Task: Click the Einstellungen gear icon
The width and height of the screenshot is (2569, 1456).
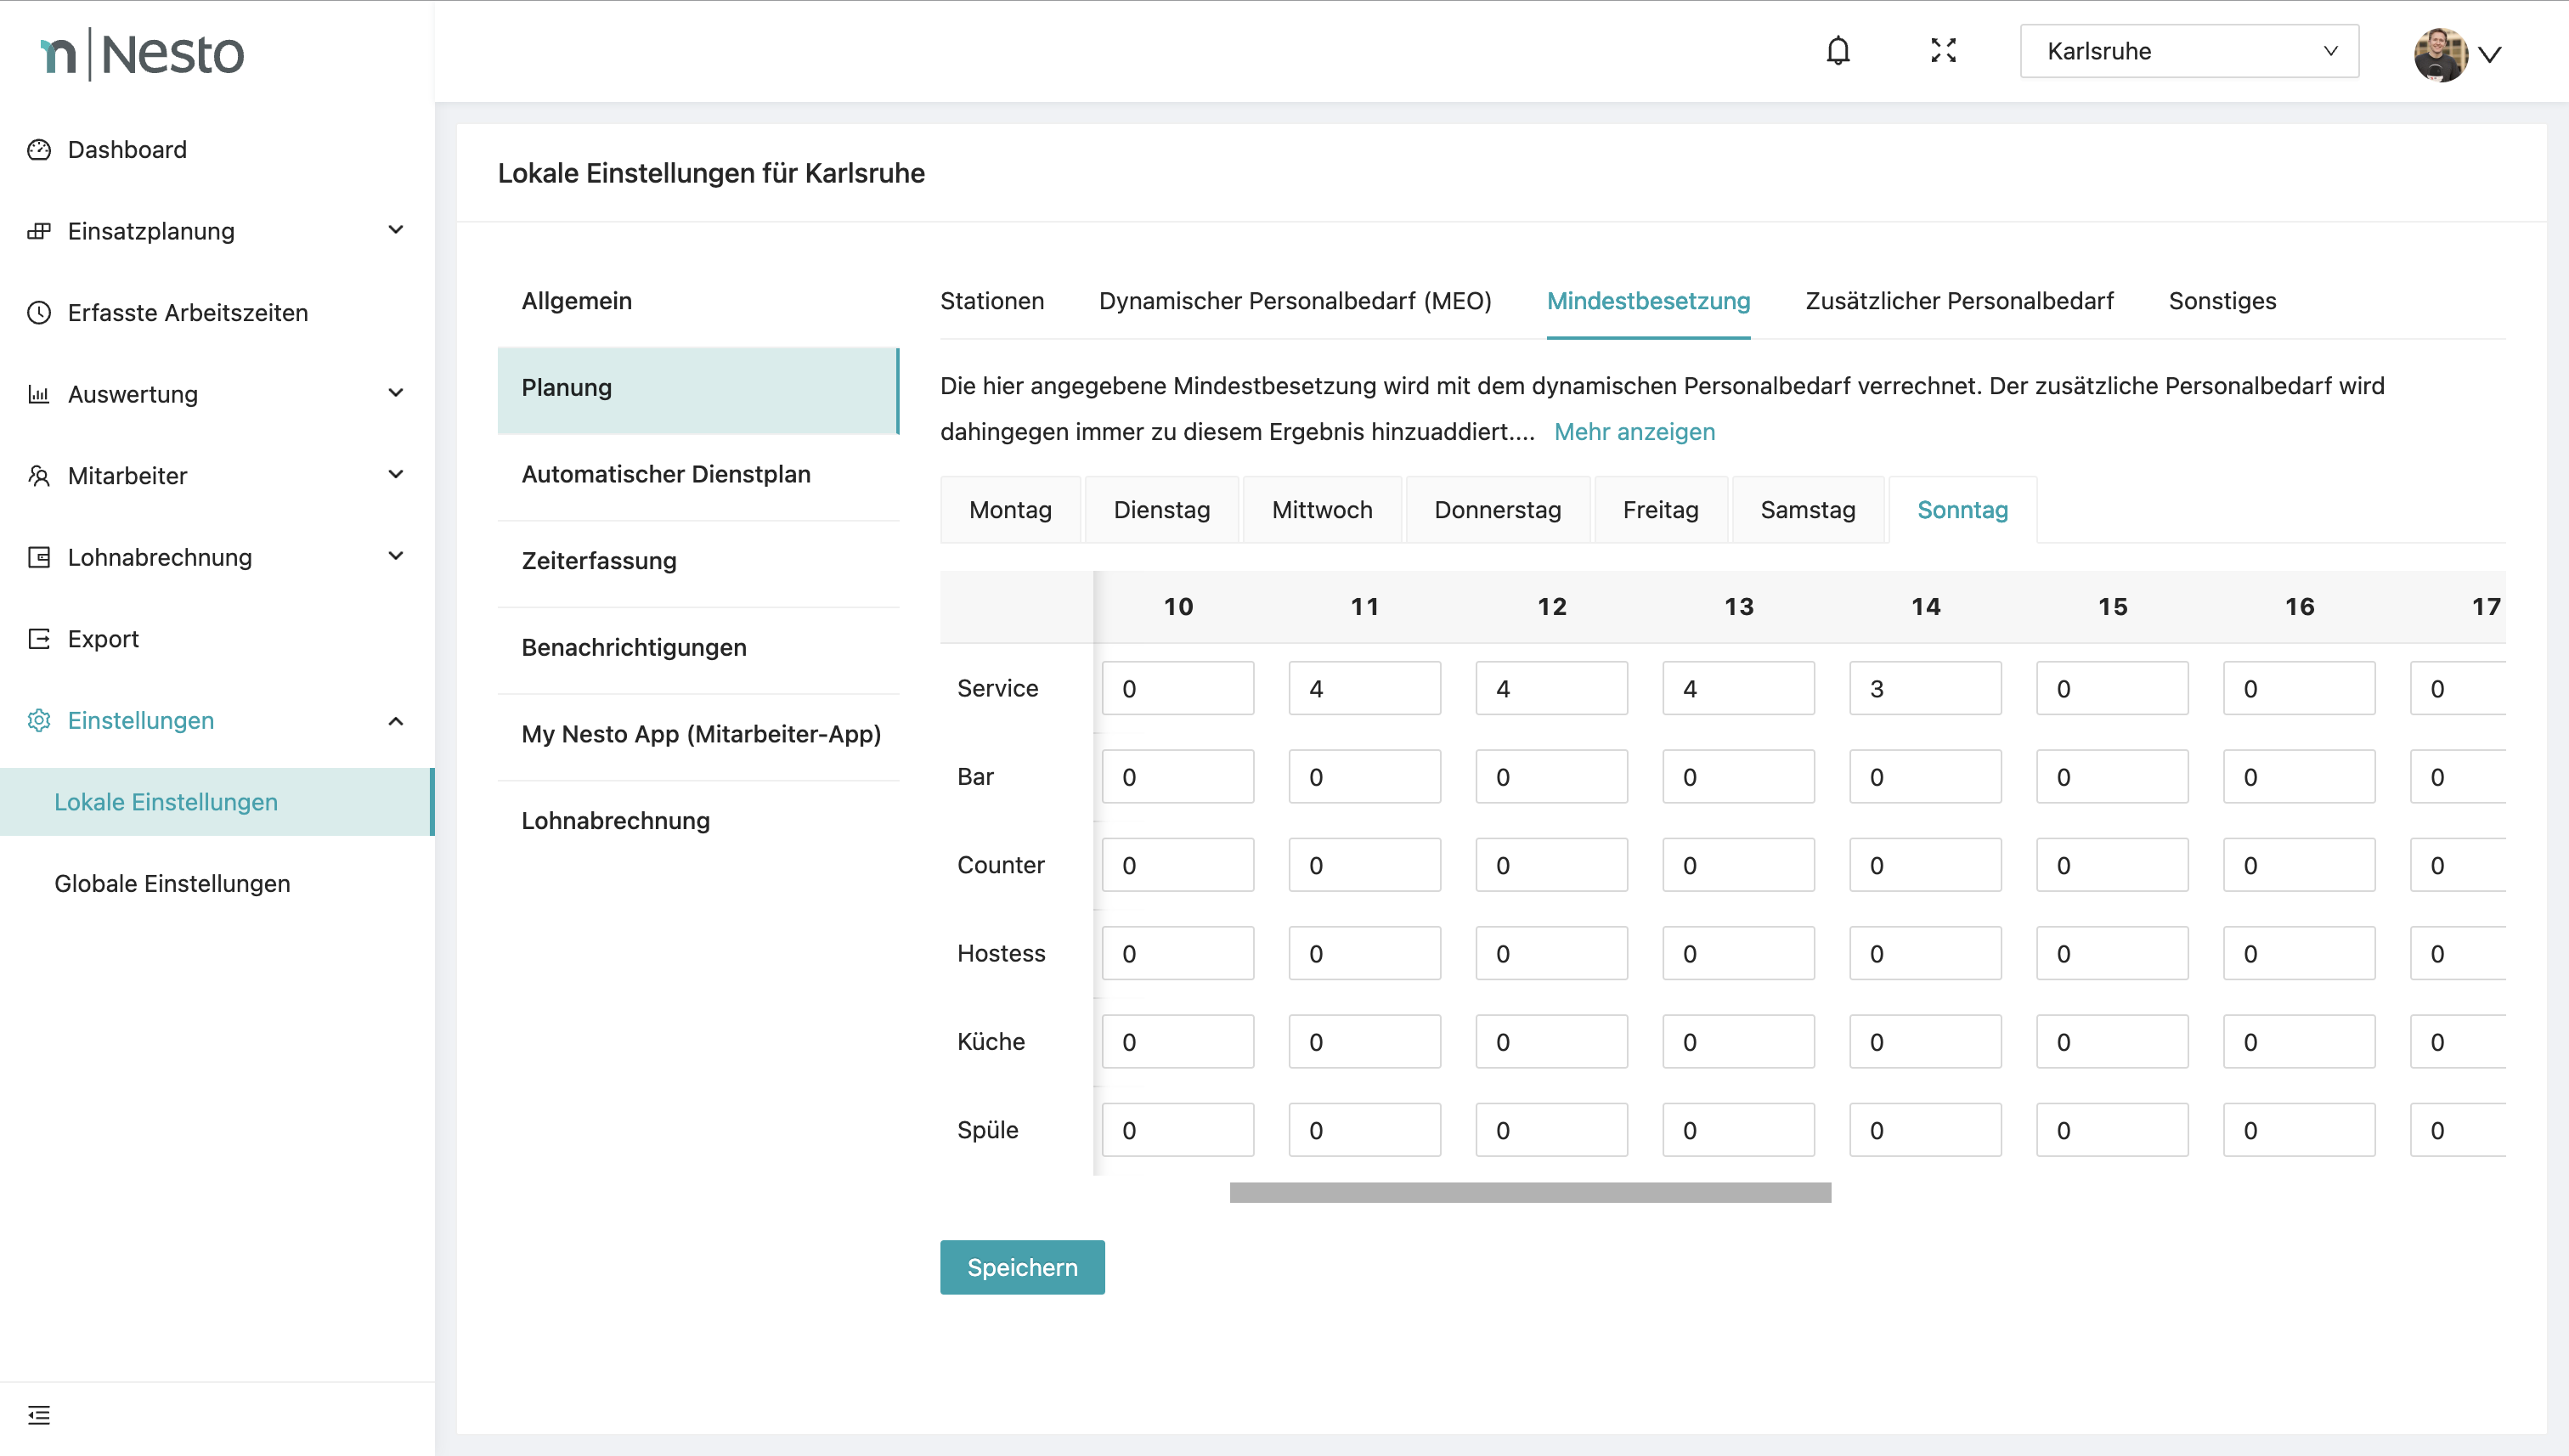Action: click(x=39, y=721)
